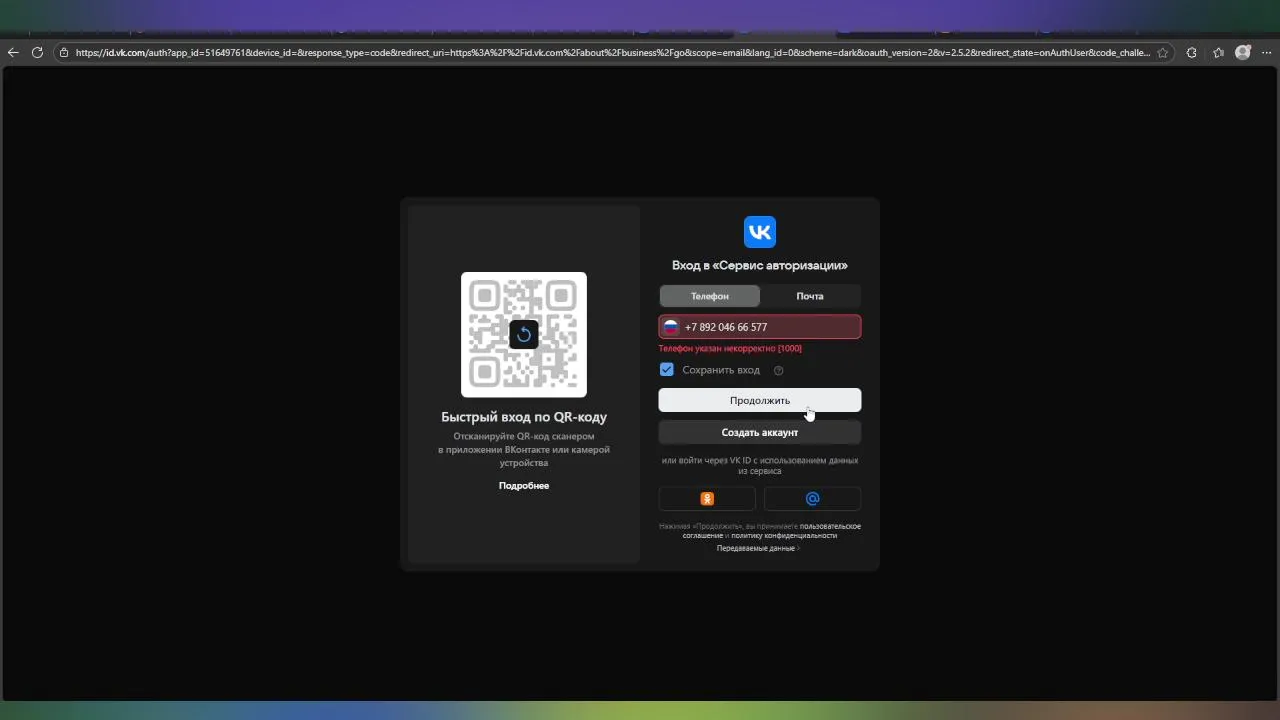The image size is (1280, 720).
Task: Toggle the Сохранить вход checkbox
Action: point(667,369)
